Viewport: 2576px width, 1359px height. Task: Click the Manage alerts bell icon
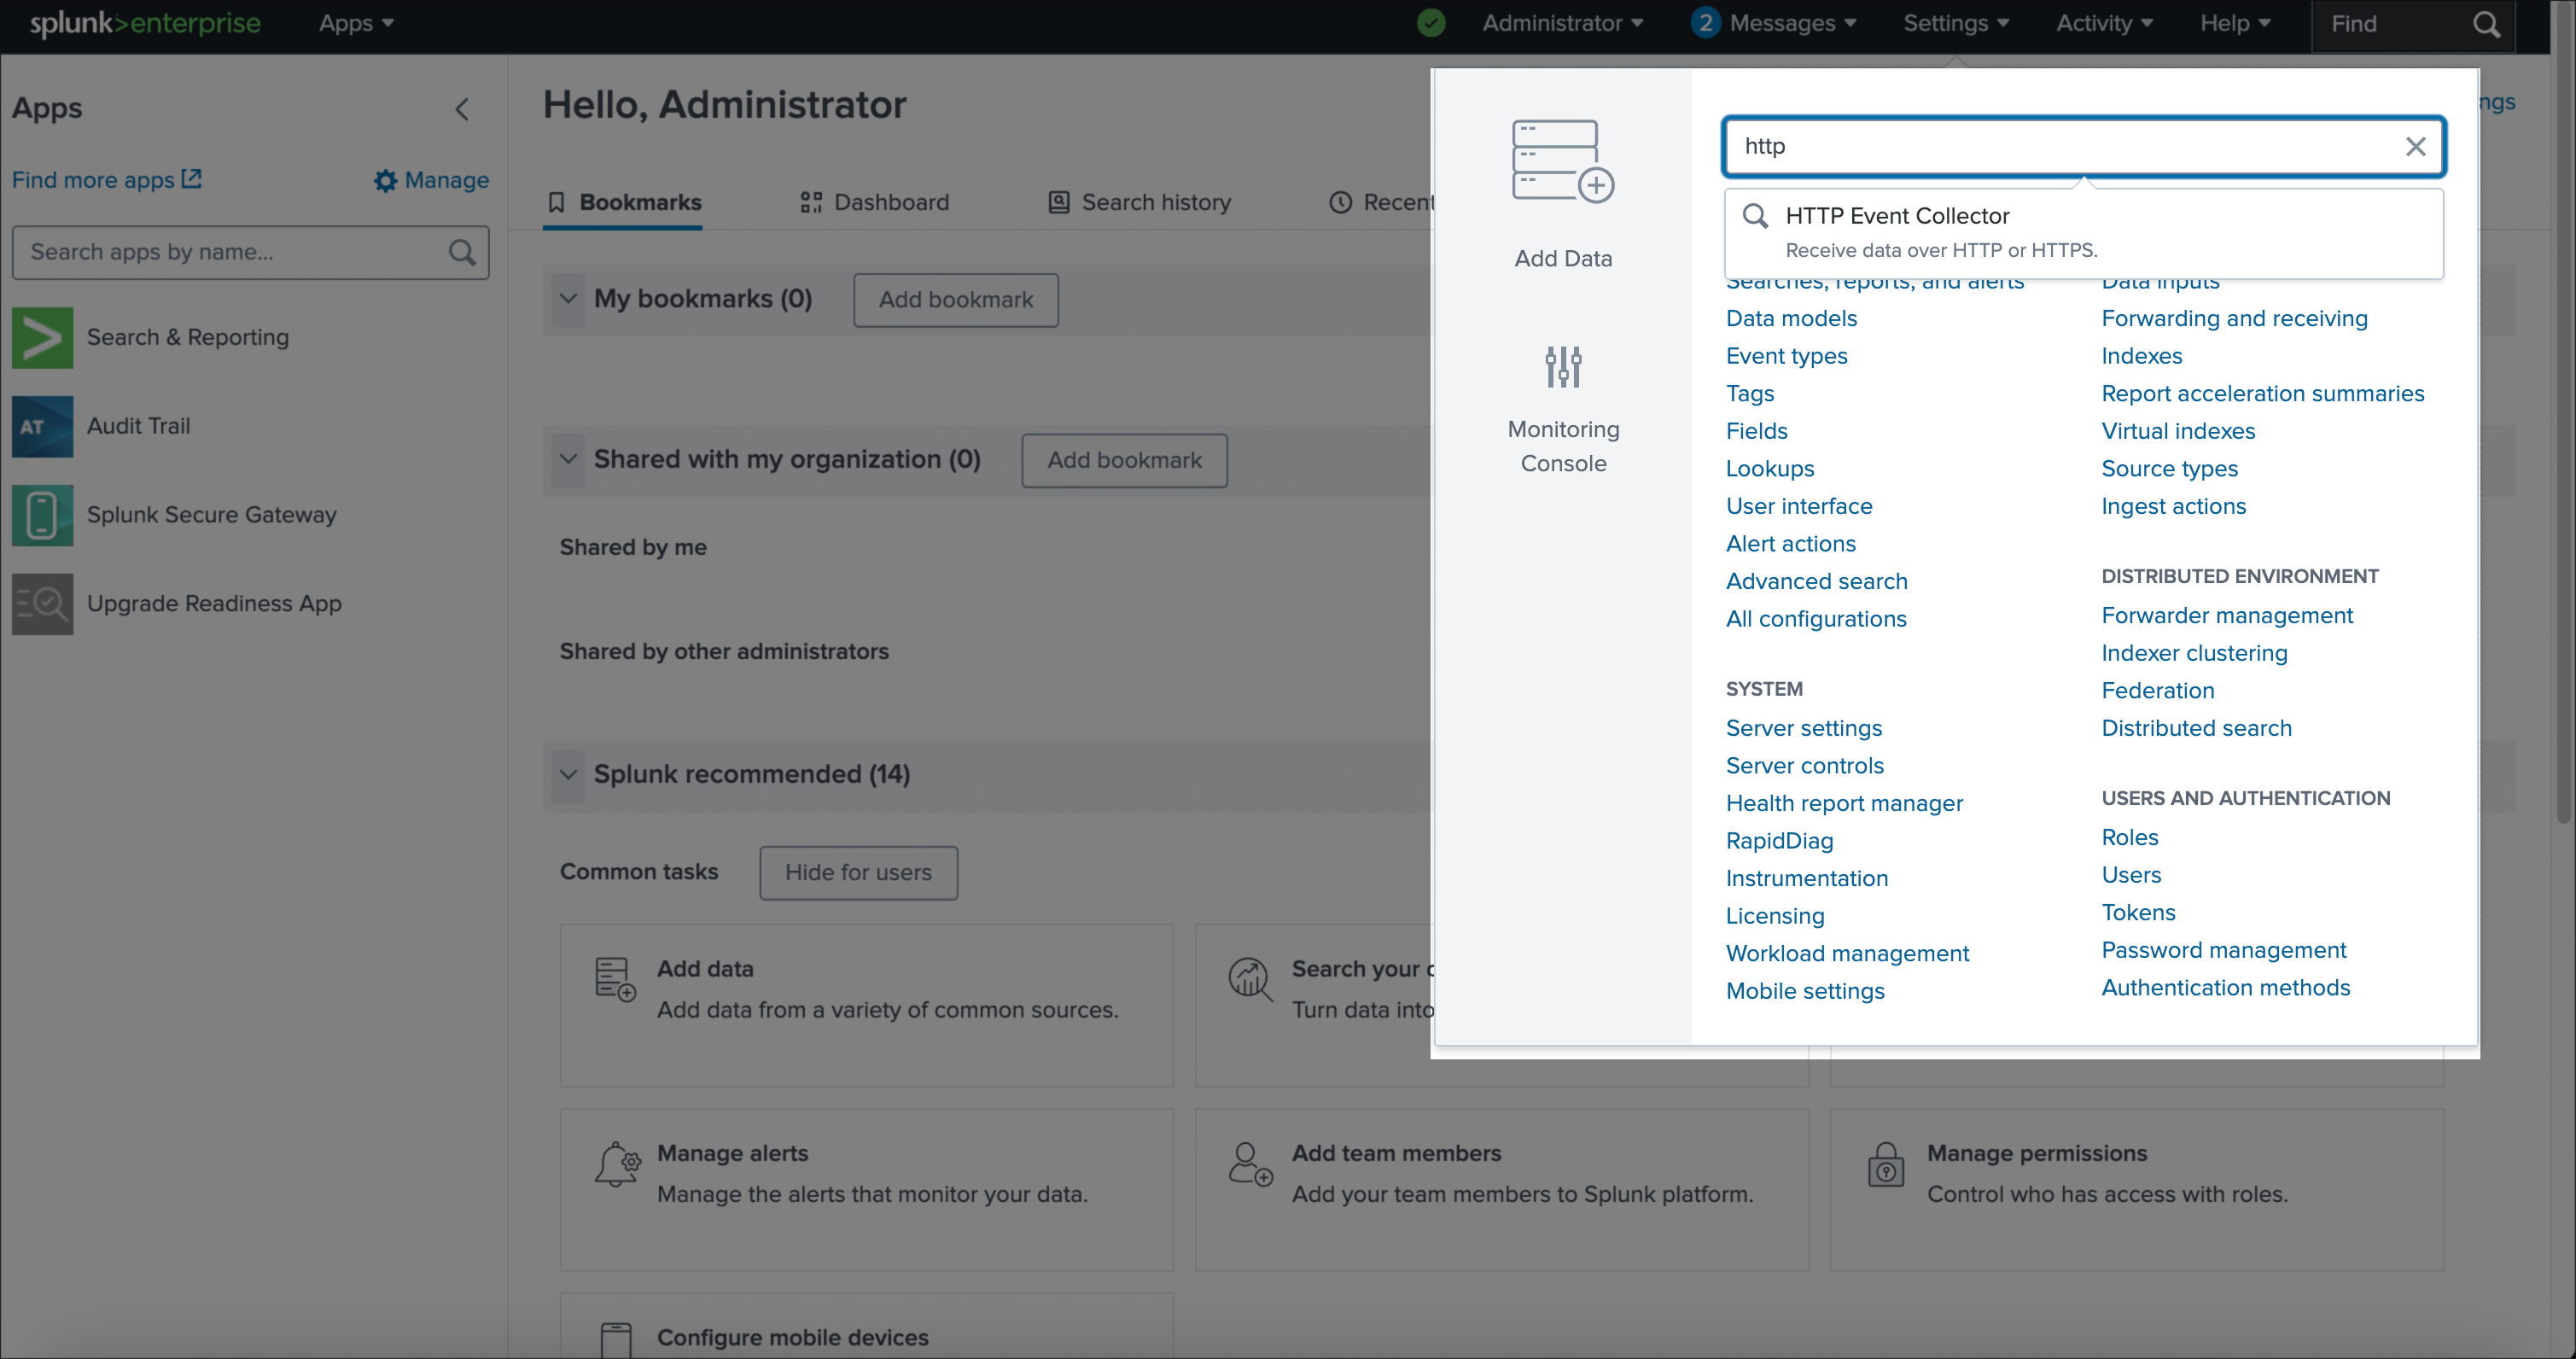(x=617, y=1164)
